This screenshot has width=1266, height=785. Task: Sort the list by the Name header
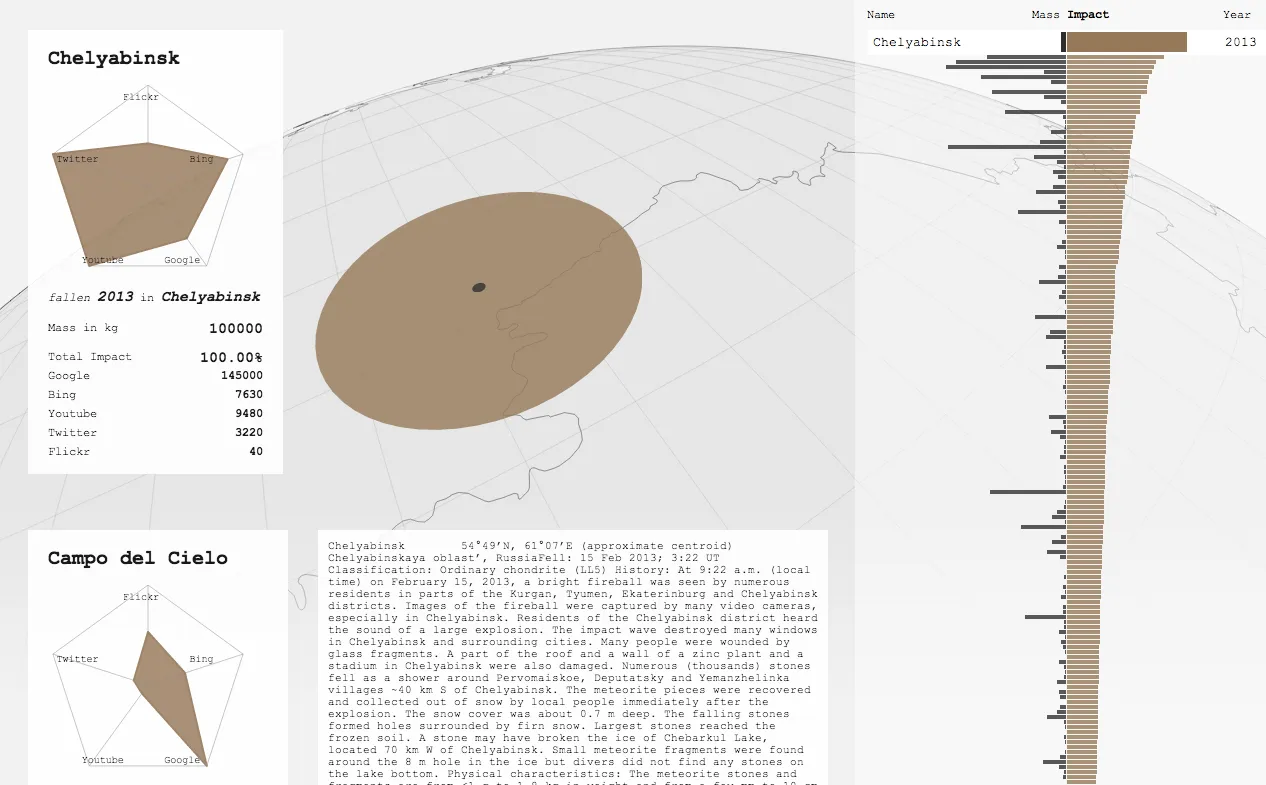point(880,15)
